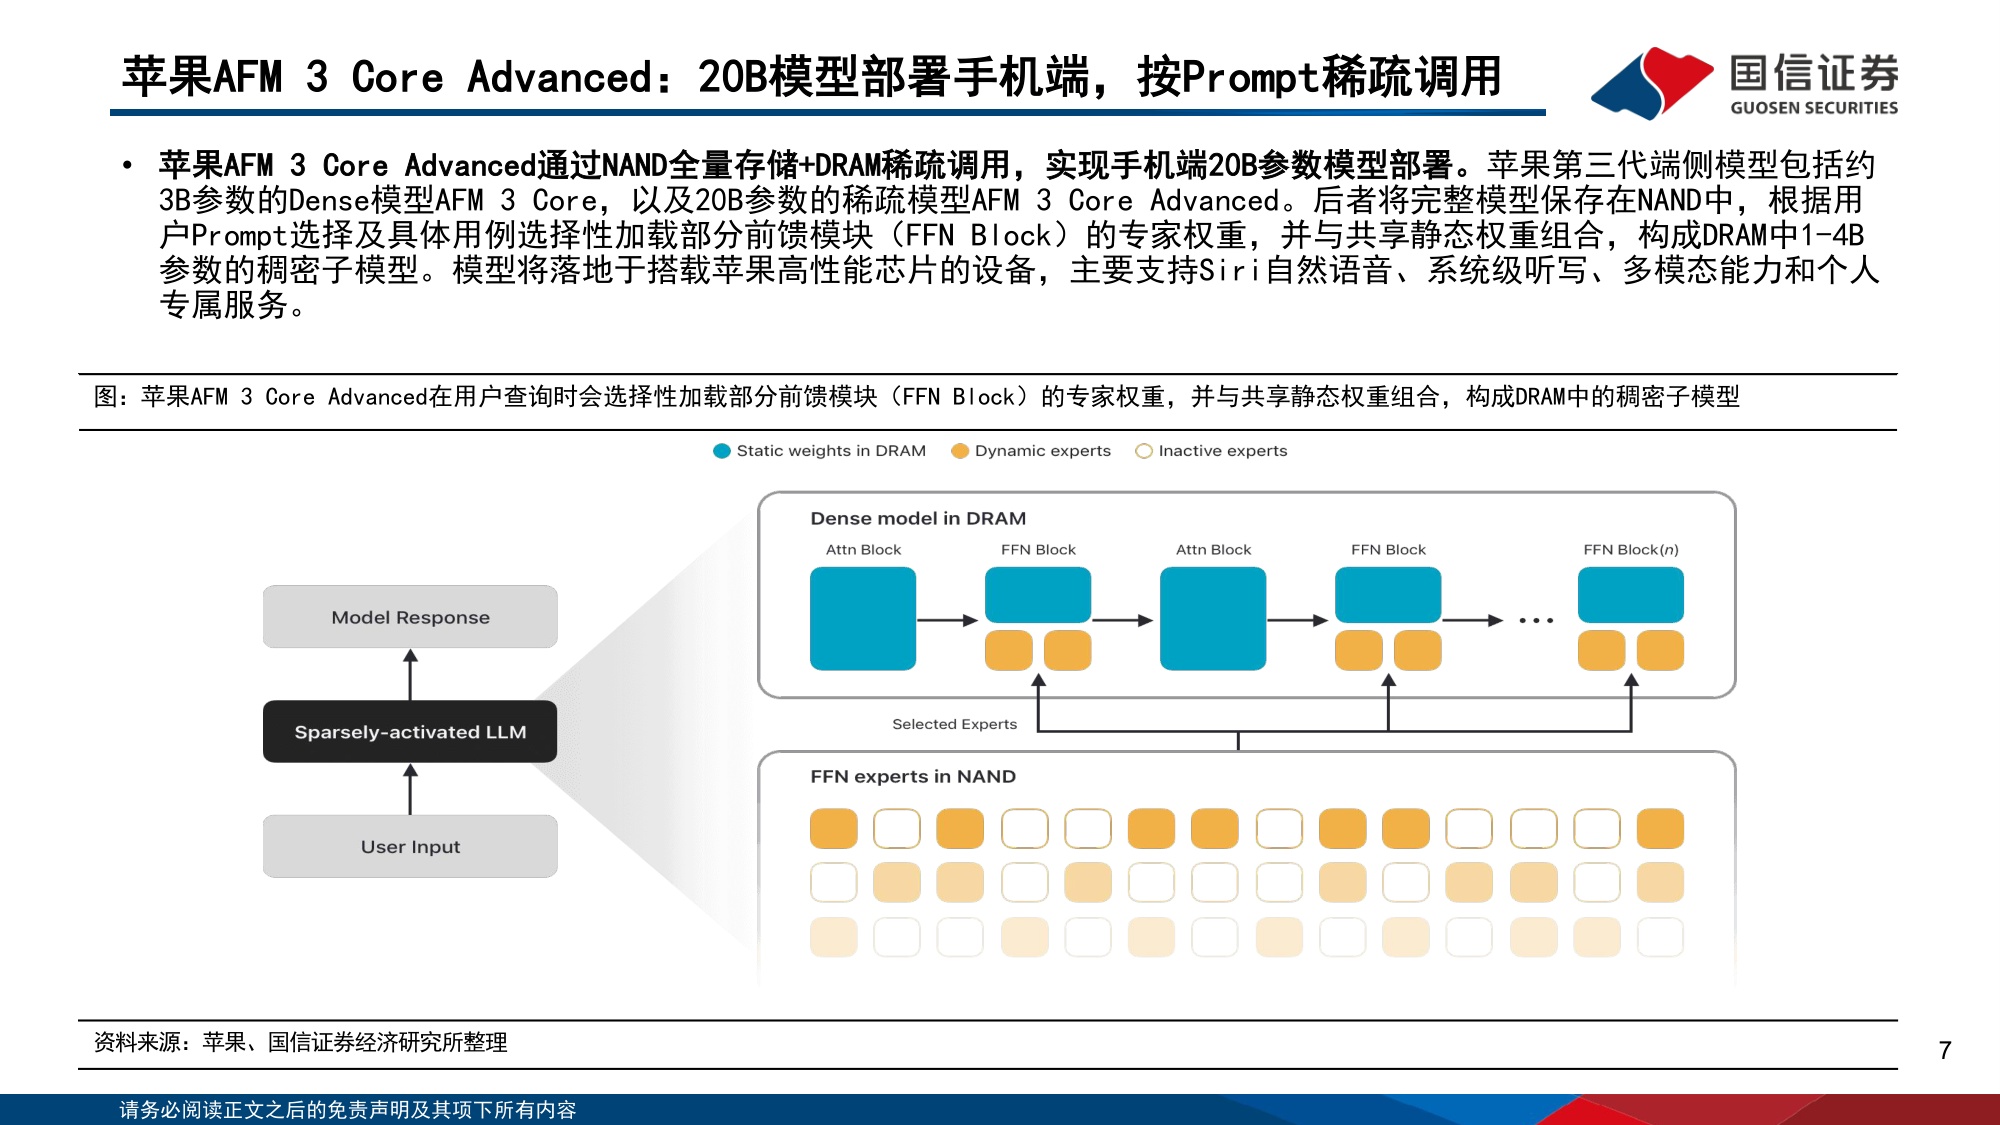The width and height of the screenshot is (2000, 1125).
Task: Click the blue square under FFN Block(n)
Action: 1631,595
